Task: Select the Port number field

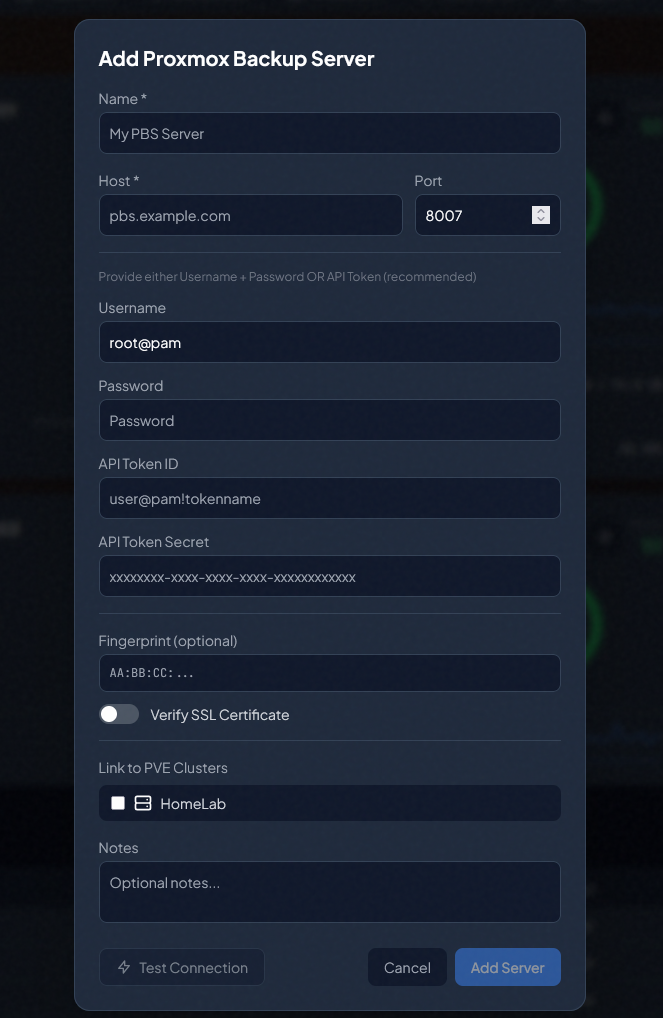Action: coord(470,215)
